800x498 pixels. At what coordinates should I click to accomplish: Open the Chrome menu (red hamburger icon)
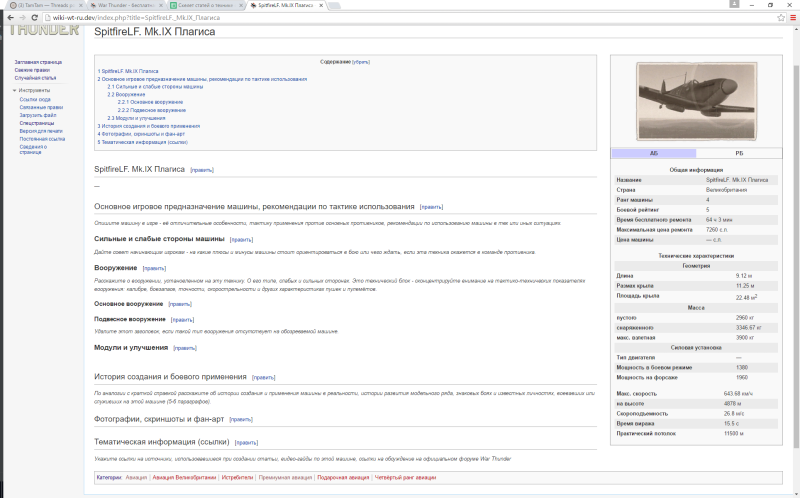[793, 17]
